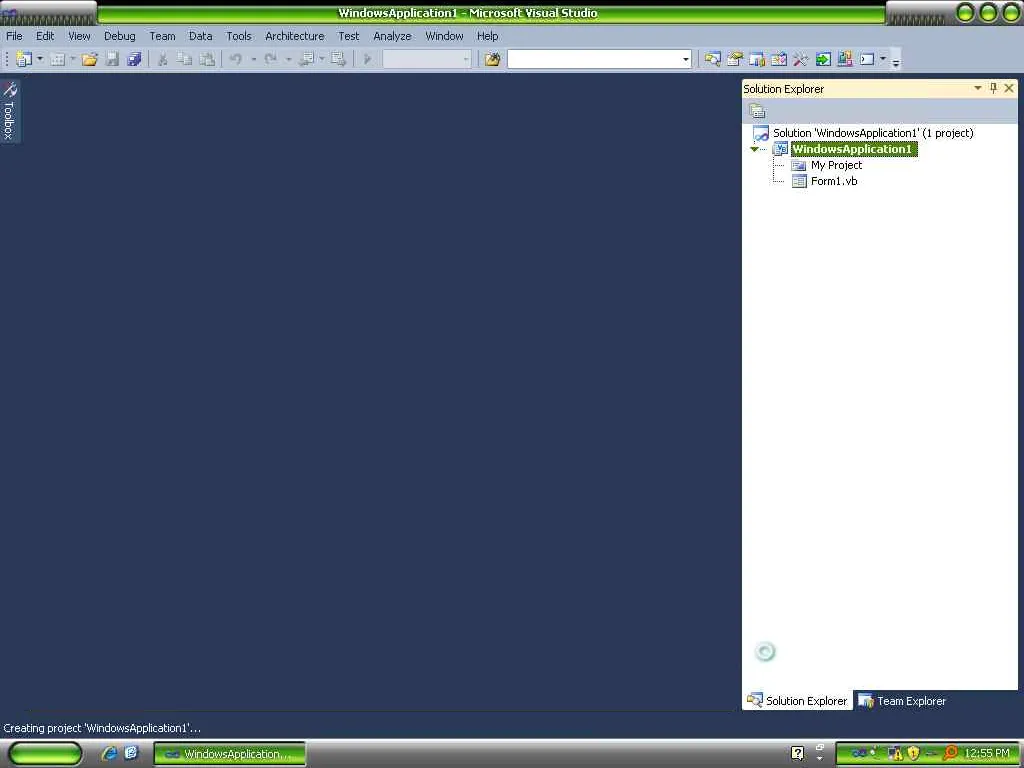
Task: Switch to the Solution Explorer bottom tab
Action: 797,701
